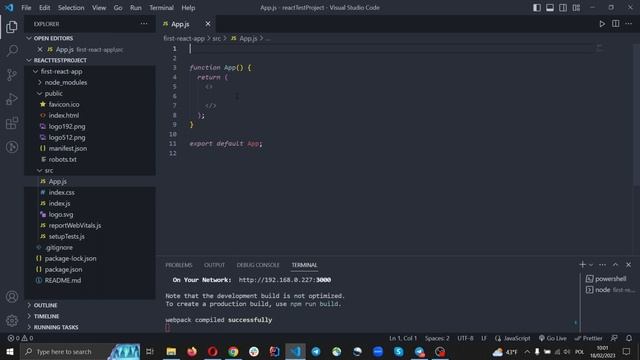
Task: Start Go Live server from status bar
Action: tap(553, 338)
